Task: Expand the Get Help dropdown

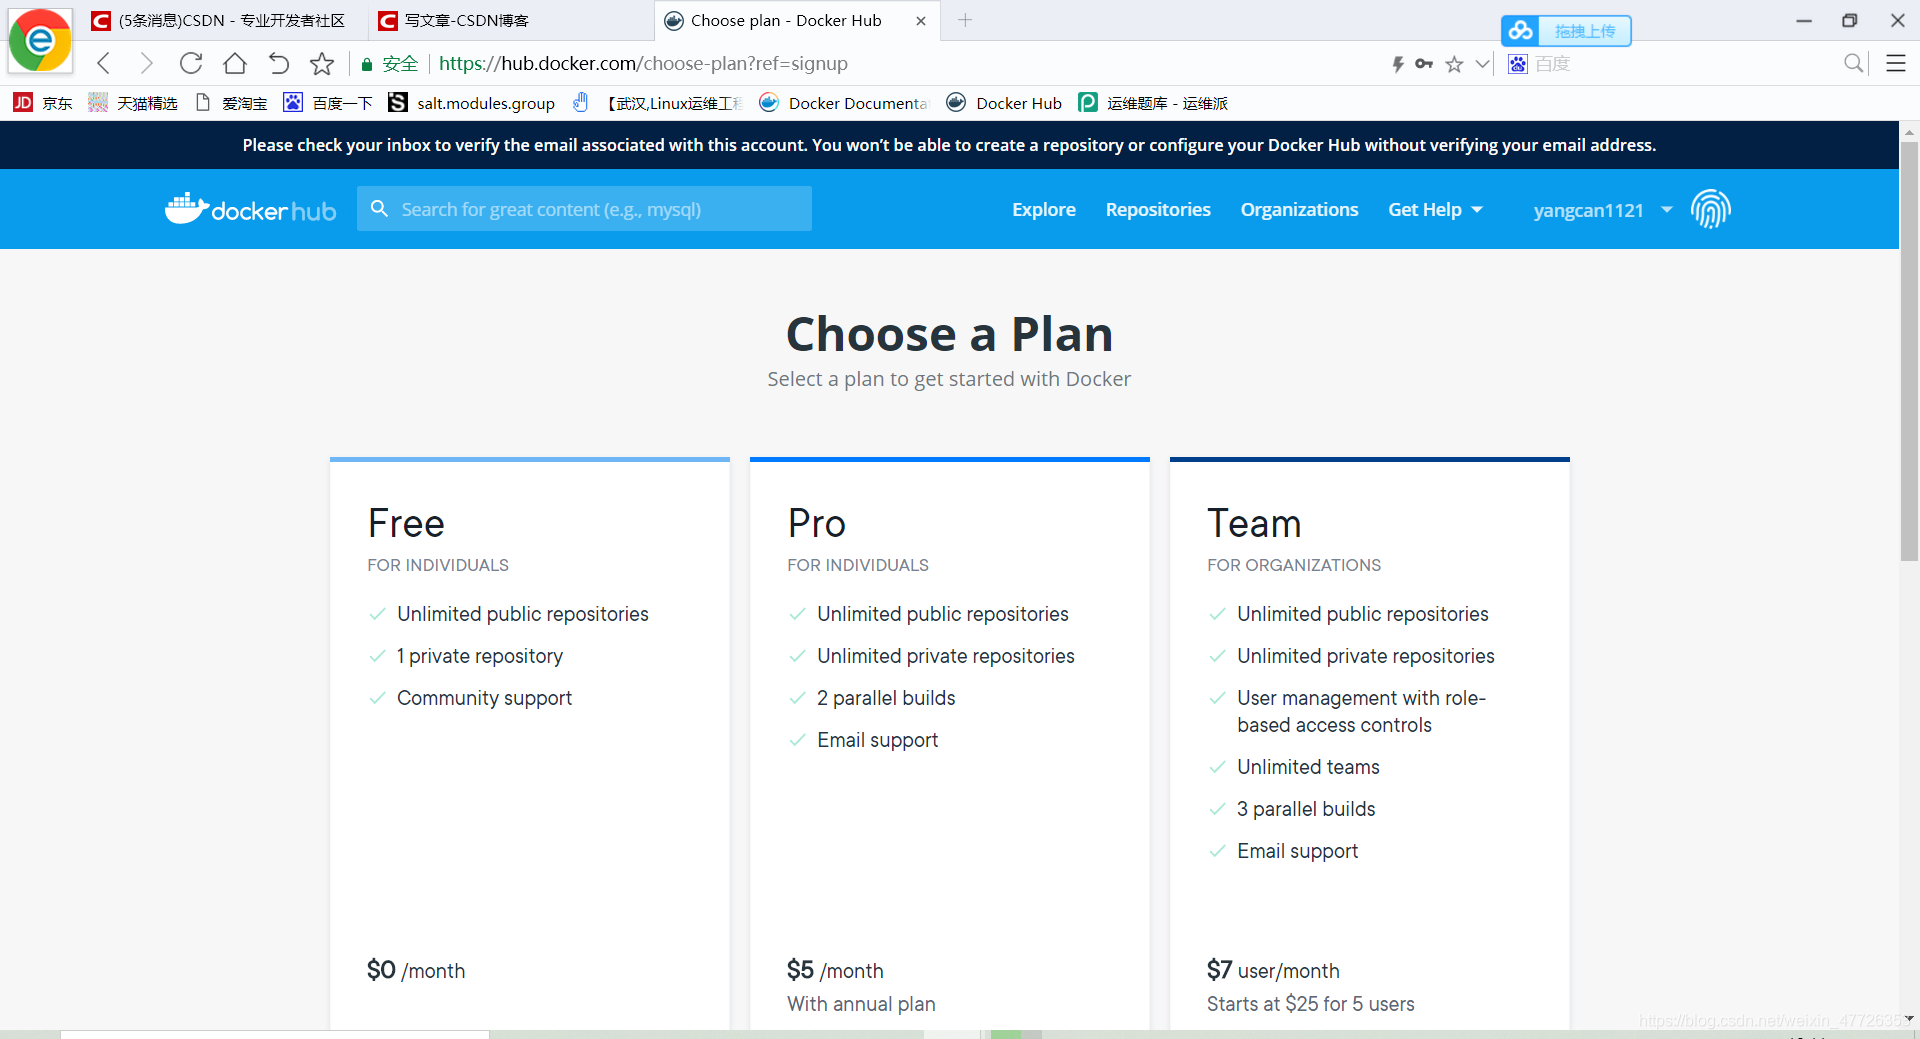Action: pyautogui.click(x=1435, y=209)
